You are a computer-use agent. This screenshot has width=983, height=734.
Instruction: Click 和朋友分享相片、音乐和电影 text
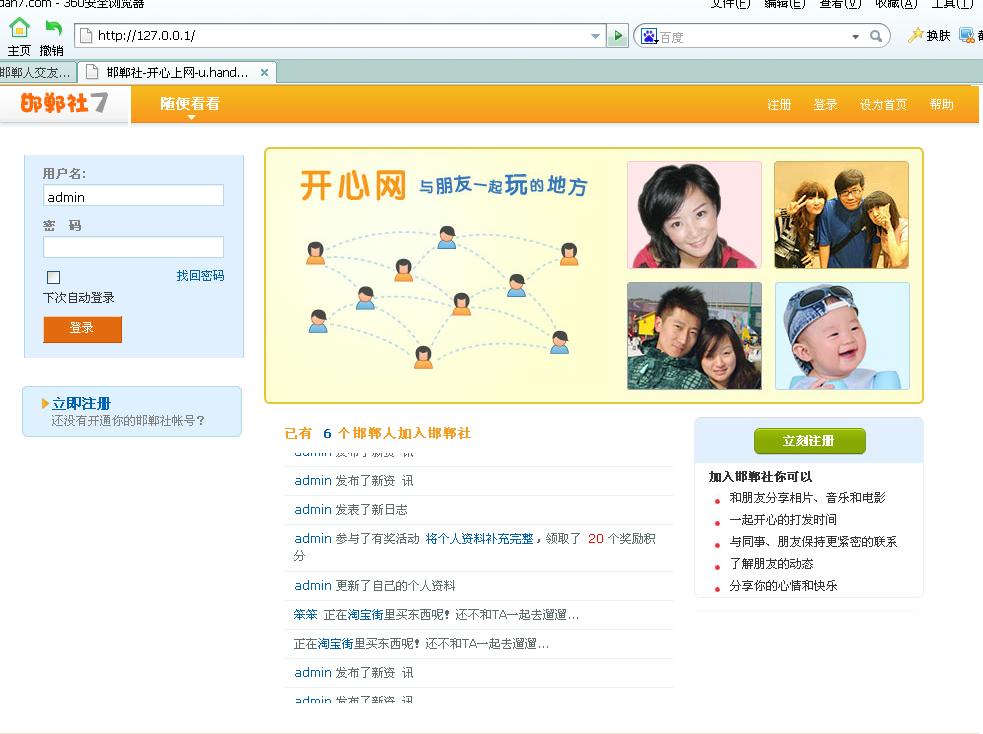pos(807,498)
